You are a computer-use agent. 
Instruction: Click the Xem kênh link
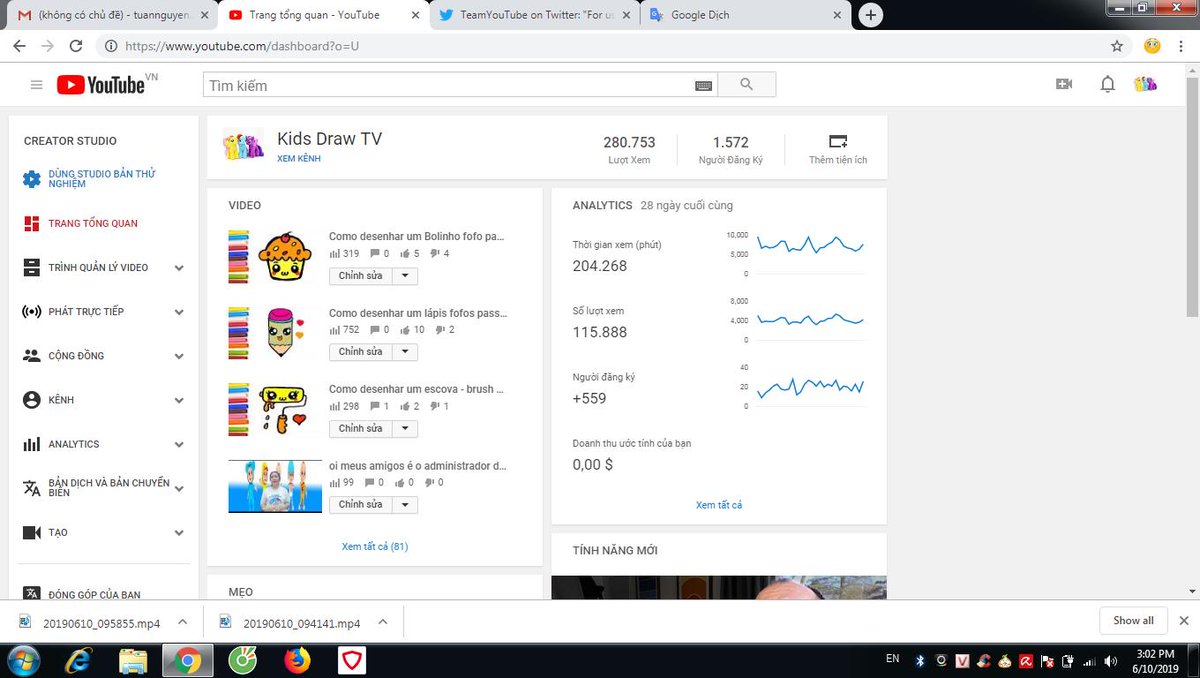tap(299, 159)
